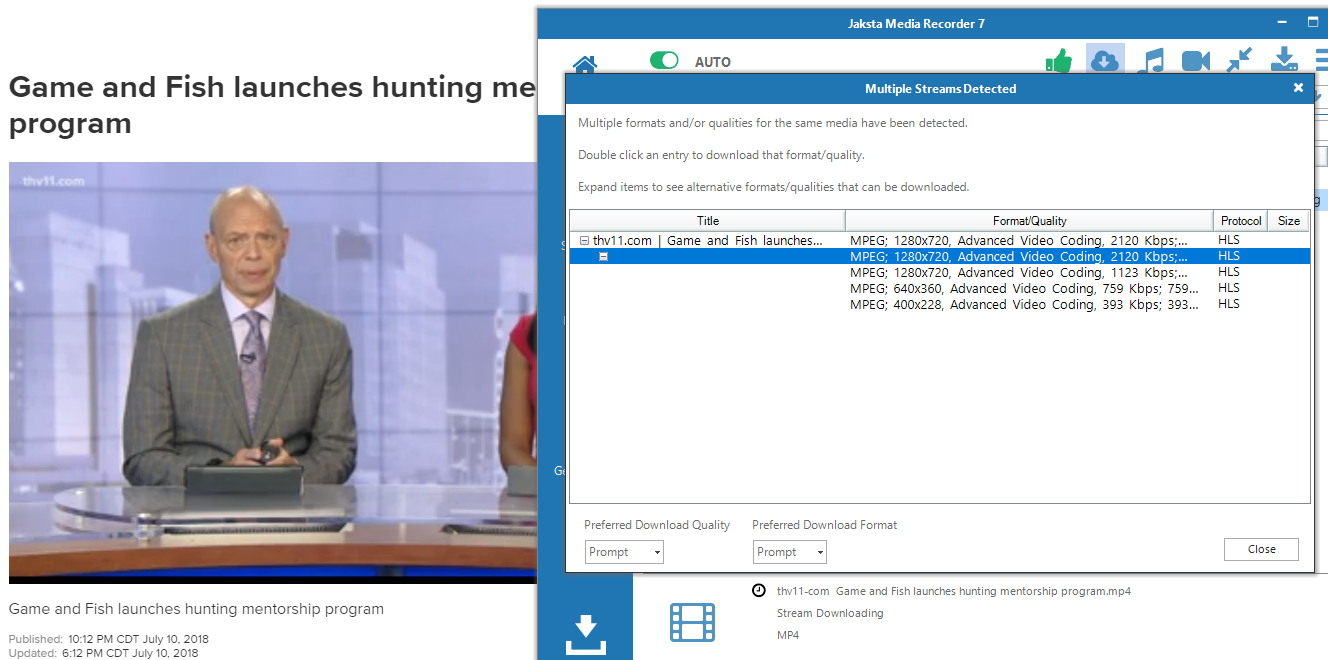This screenshot has height=660, width=1328.
Task: Open the Preferred Download Format dropdown
Action: pyautogui.click(x=790, y=552)
